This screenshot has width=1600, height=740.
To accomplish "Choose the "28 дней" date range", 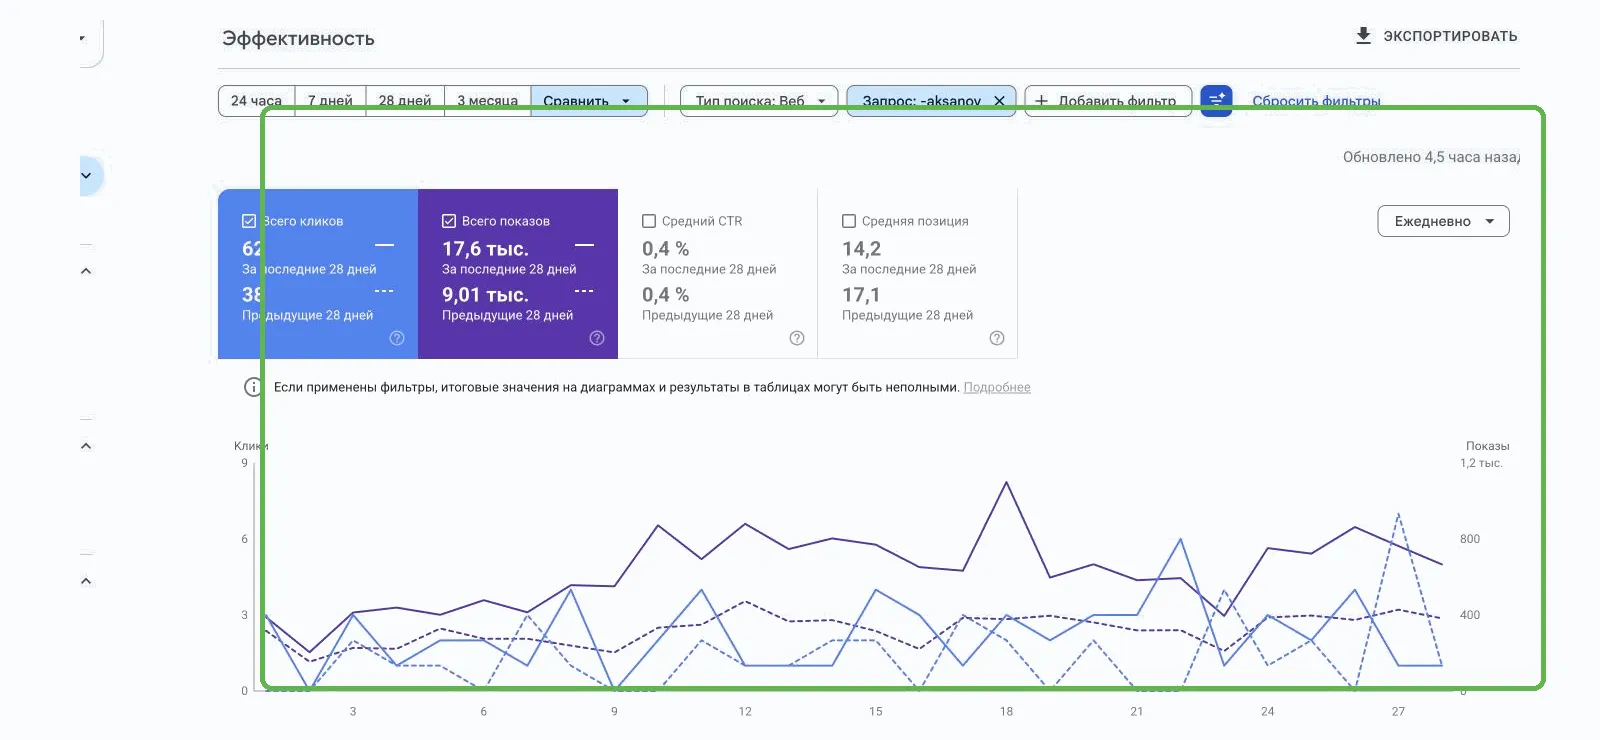I will (405, 101).
